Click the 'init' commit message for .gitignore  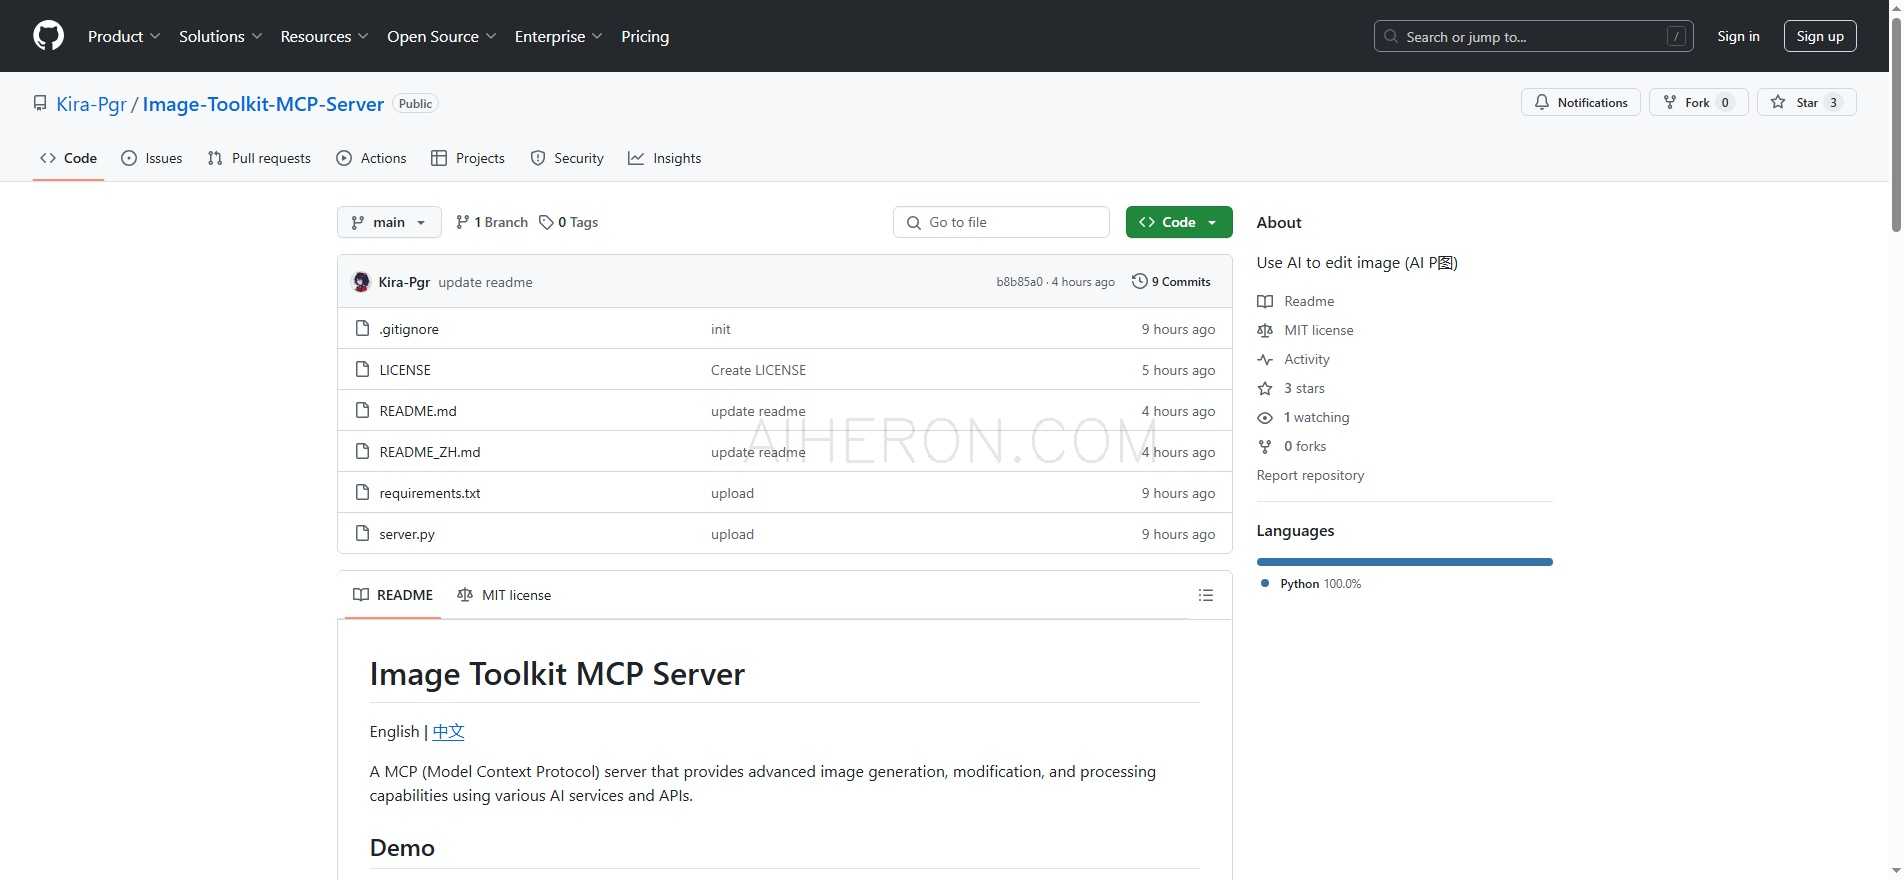(x=721, y=329)
